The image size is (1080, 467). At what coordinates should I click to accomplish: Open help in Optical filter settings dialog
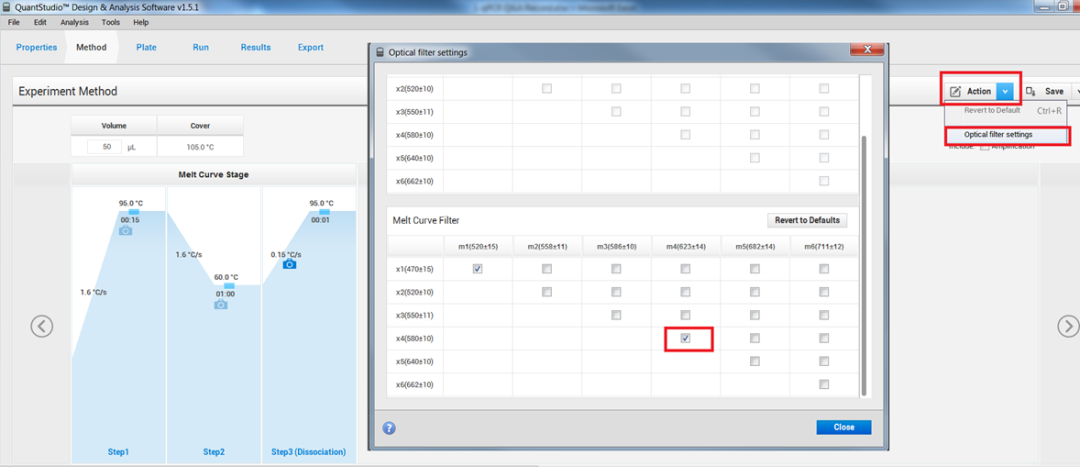click(389, 428)
